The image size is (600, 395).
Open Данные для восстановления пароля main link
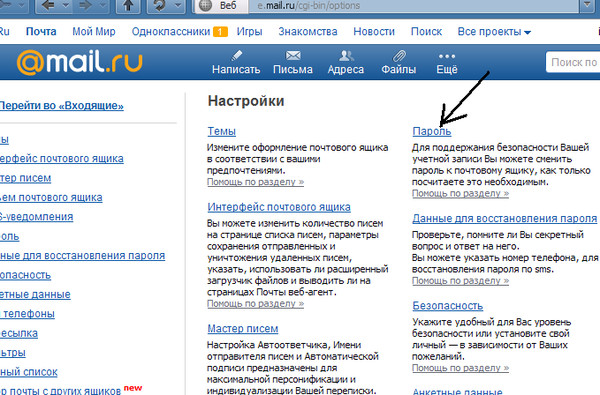click(505, 219)
